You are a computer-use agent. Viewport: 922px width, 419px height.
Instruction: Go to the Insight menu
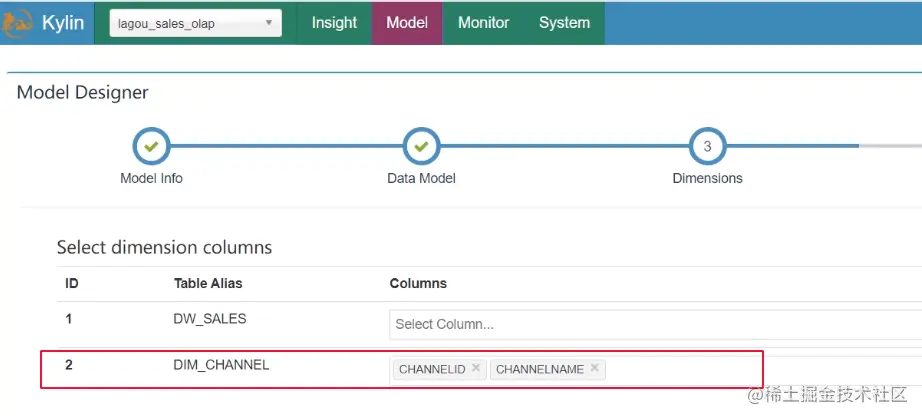[334, 23]
